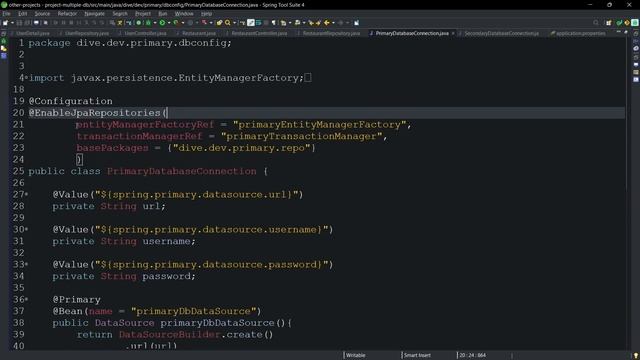
Task: Collapse the @Primary bean method at line 36
Action: 27,299
